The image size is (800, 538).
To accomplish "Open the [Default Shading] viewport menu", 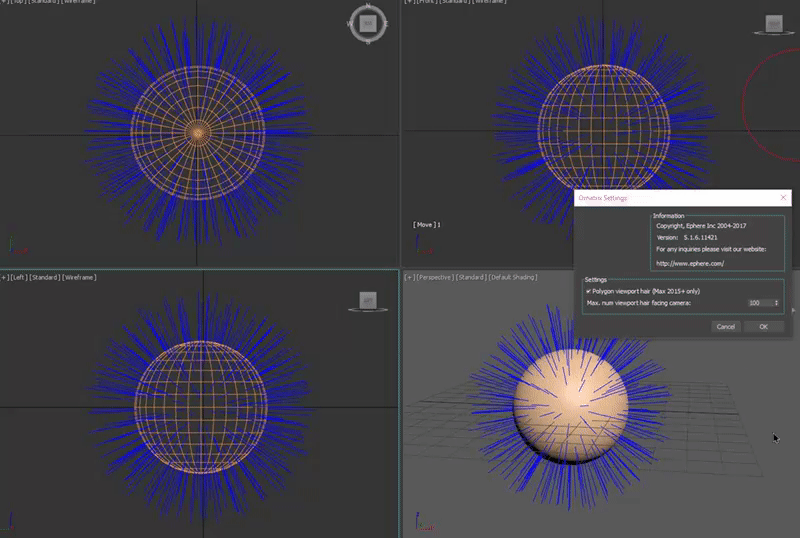I will tap(512, 276).
